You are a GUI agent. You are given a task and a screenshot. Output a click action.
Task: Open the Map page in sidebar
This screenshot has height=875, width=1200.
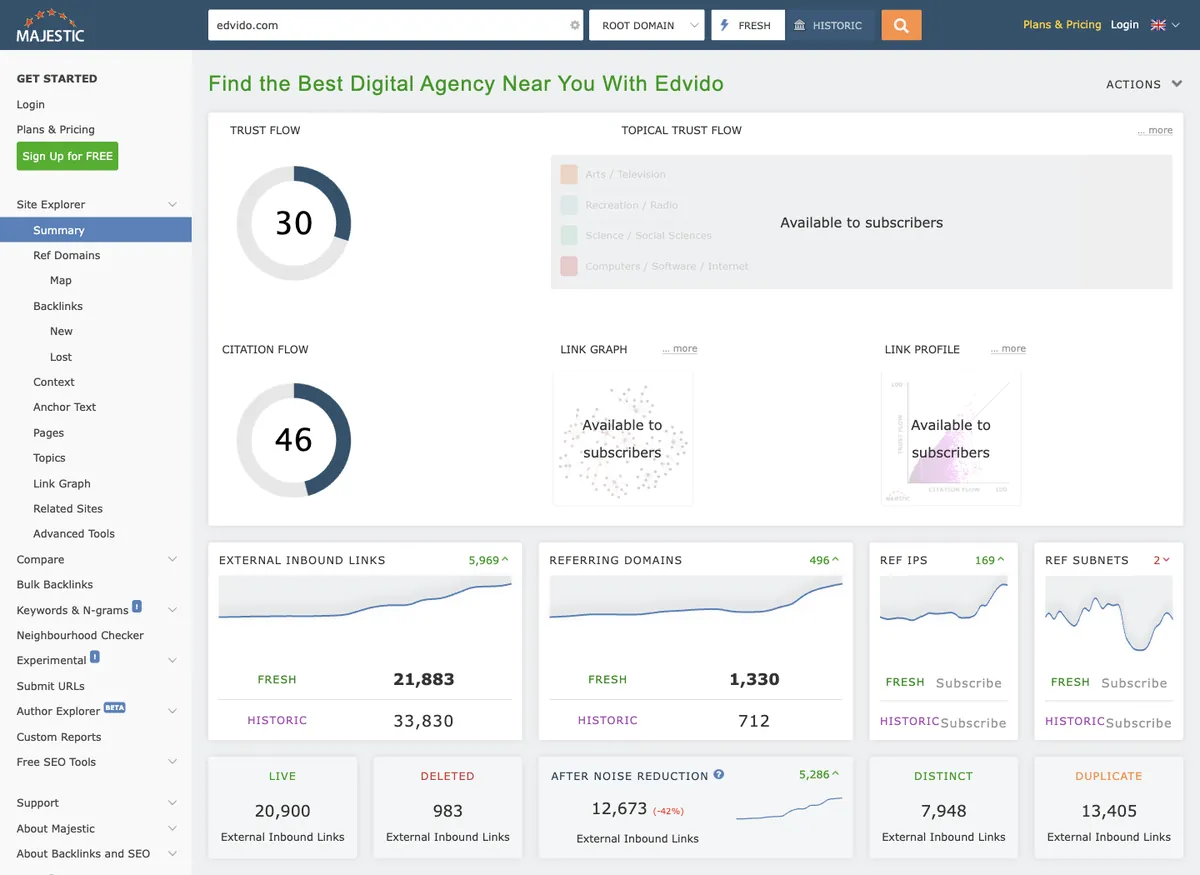(x=61, y=281)
